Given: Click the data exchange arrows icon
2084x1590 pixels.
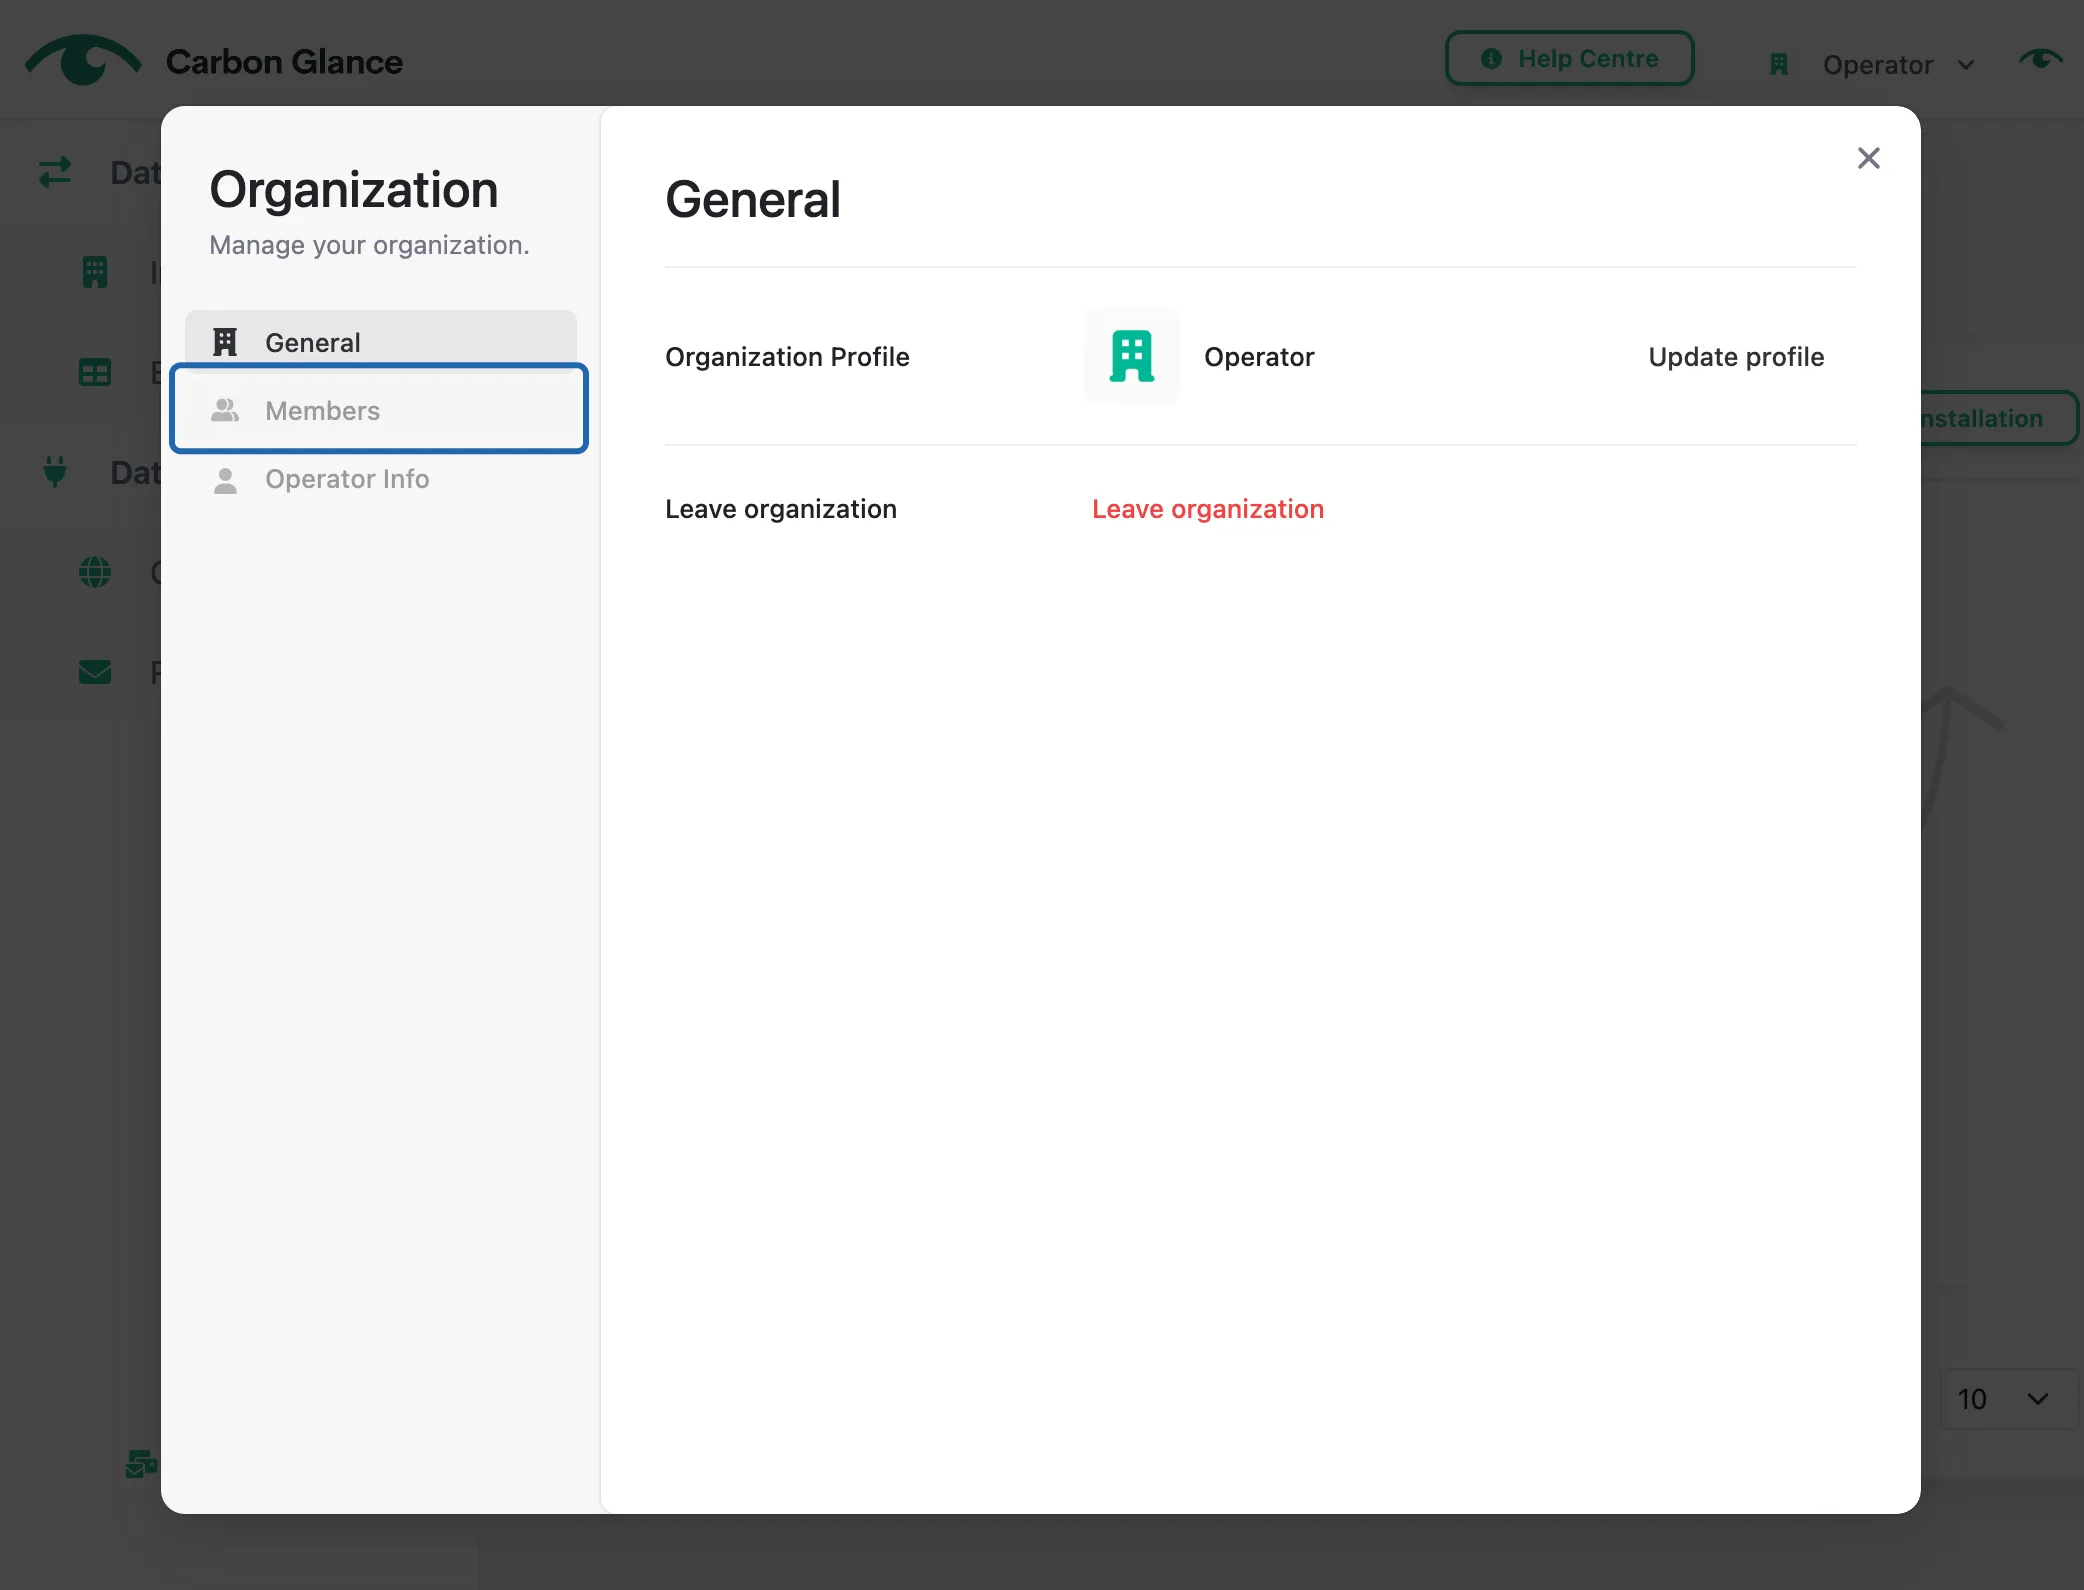Looking at the screenshot, I should tap(55, 172).
